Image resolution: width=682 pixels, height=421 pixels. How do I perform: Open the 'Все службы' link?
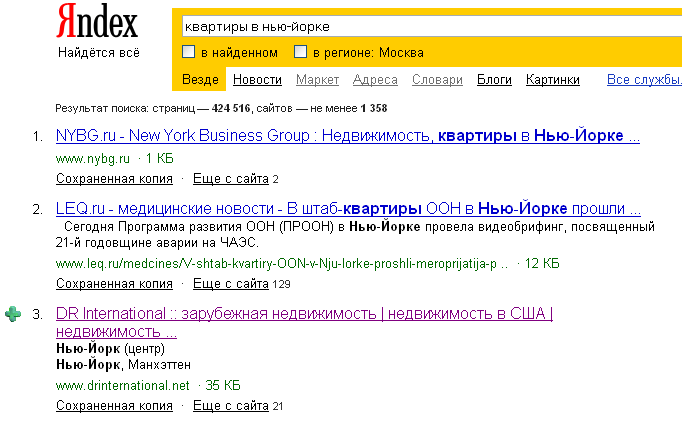tap(644, 80)
